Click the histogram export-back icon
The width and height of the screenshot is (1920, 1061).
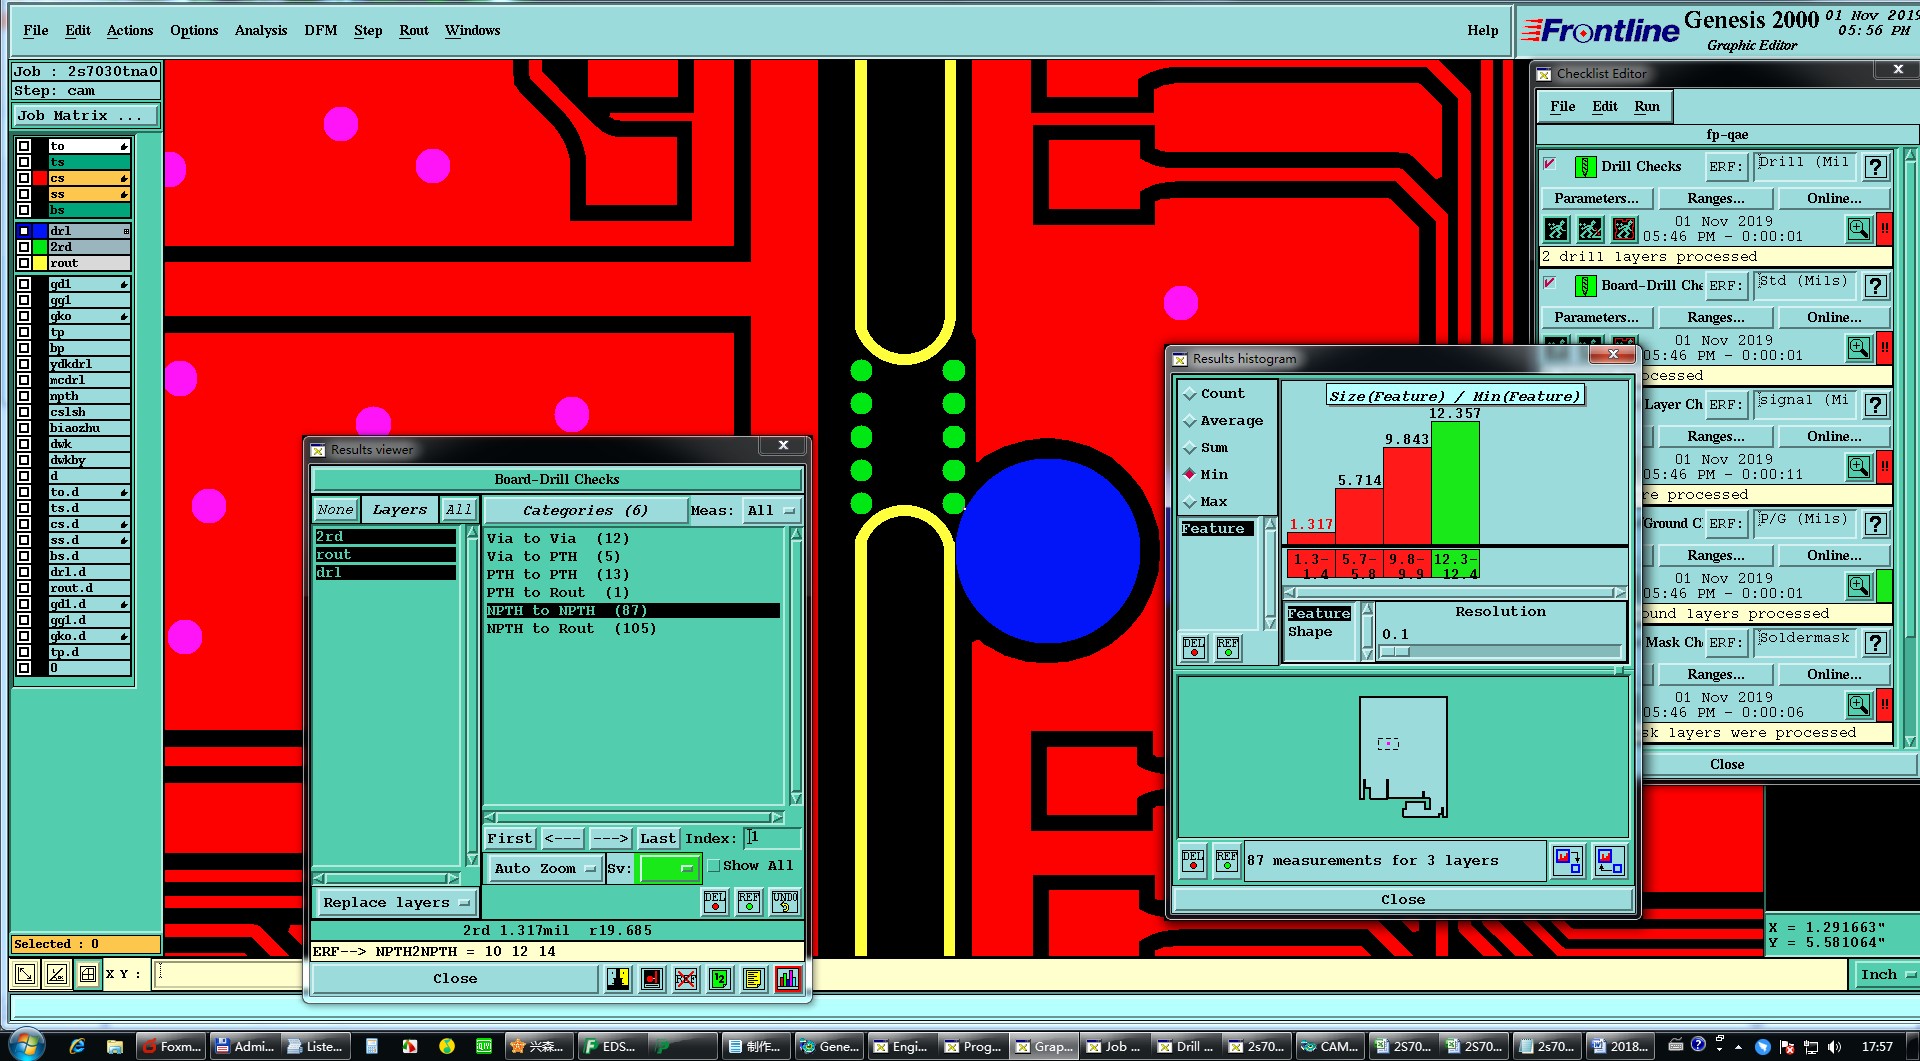click(x=1609, y=861)
